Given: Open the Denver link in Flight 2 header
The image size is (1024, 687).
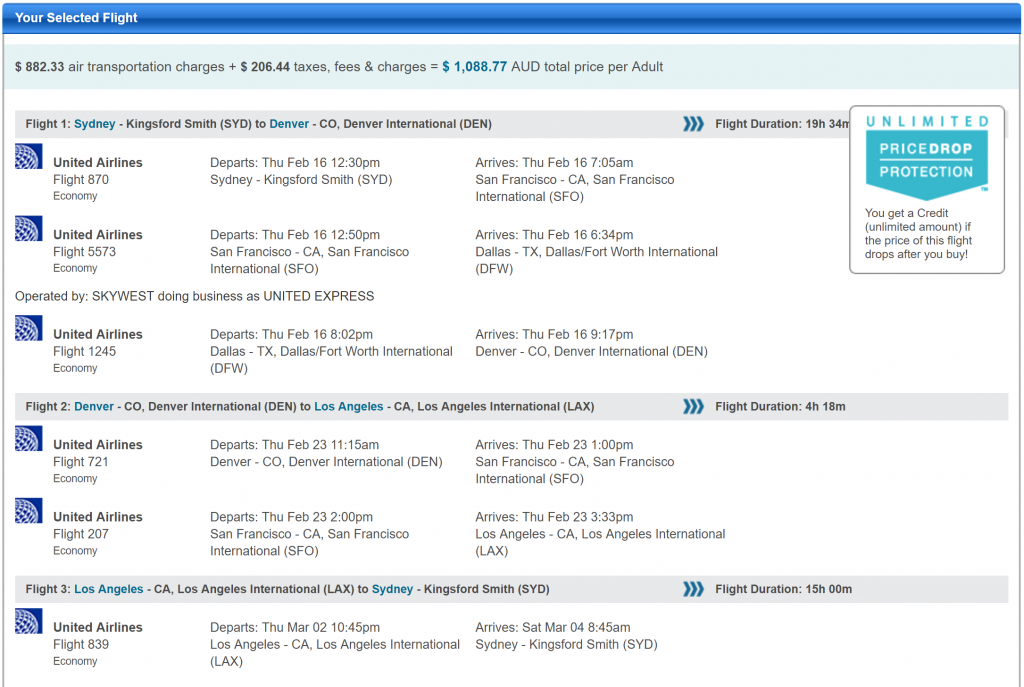Looking at the screenshot, I should [x=94, y=407].
